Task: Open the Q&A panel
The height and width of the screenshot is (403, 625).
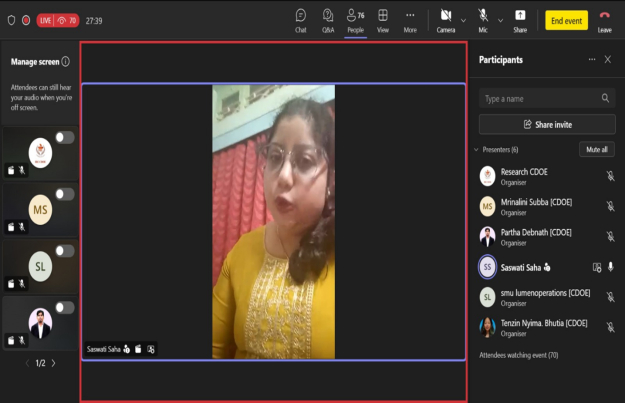Action: point(328,19)
